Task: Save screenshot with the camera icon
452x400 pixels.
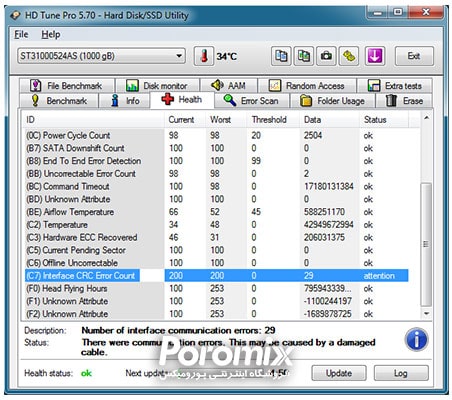Action: [326, 56]
